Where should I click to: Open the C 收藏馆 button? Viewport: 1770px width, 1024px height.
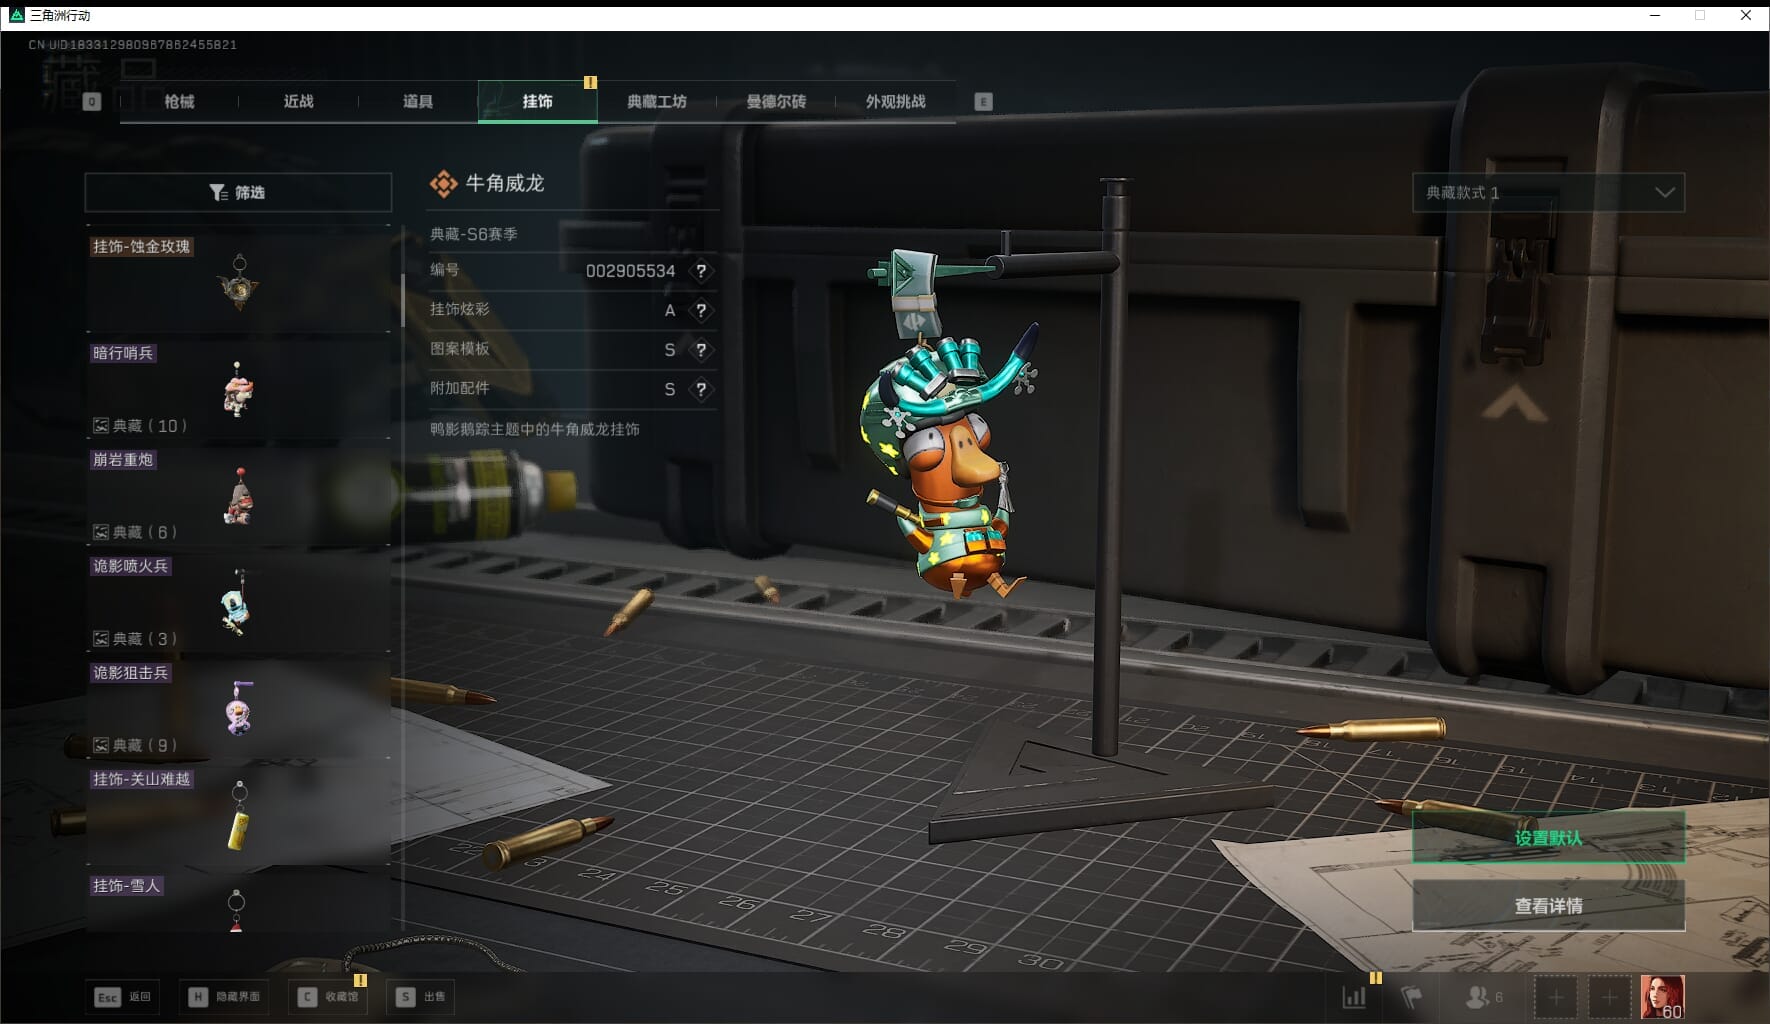pos(328,997)
